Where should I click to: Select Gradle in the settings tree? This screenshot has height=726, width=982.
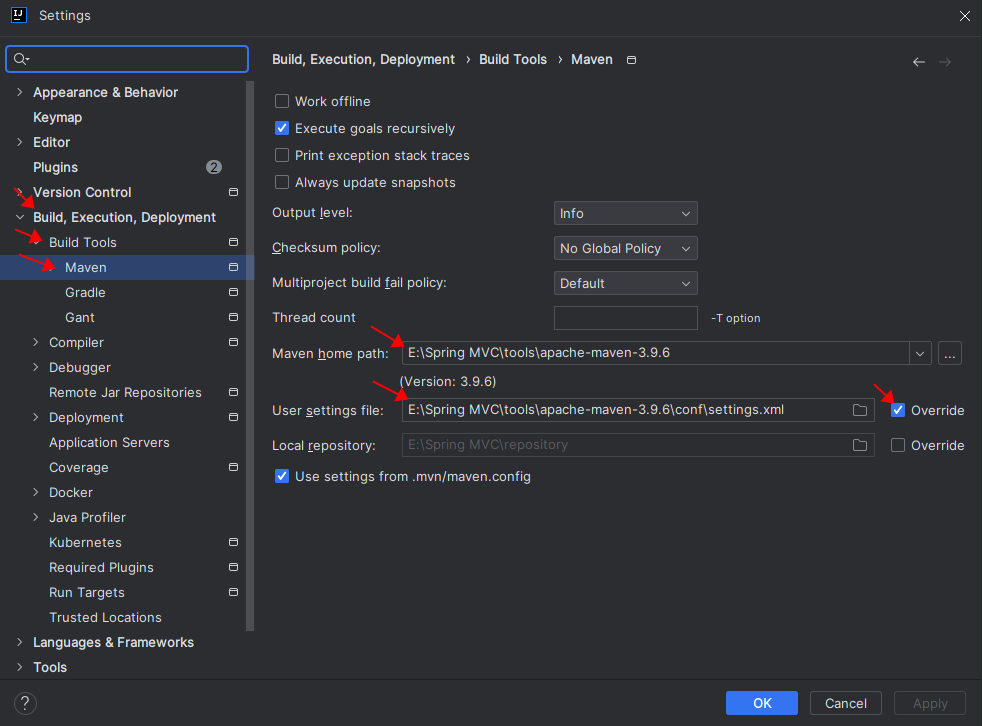(x=85, y=292)
